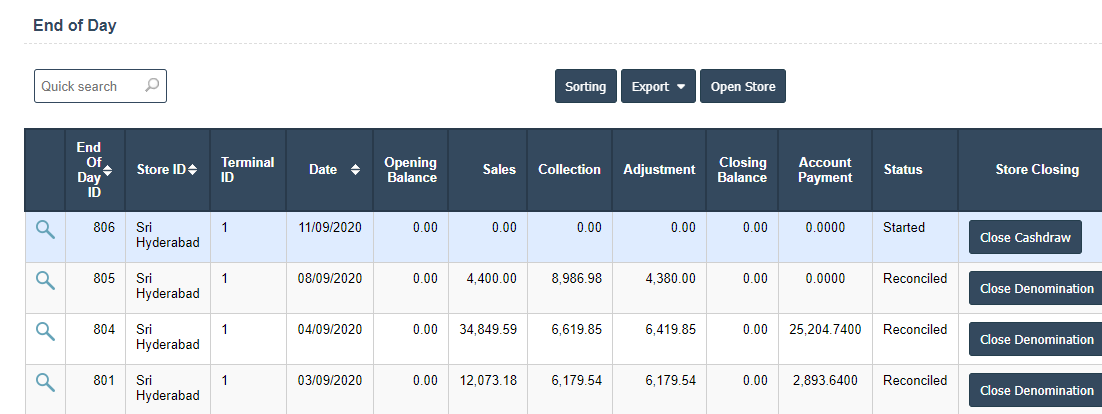Image resolution: width=1102 pixels, height=414 pixels.
Task: Click Close Denomination for record 805
Action: tap(1036, 289)
